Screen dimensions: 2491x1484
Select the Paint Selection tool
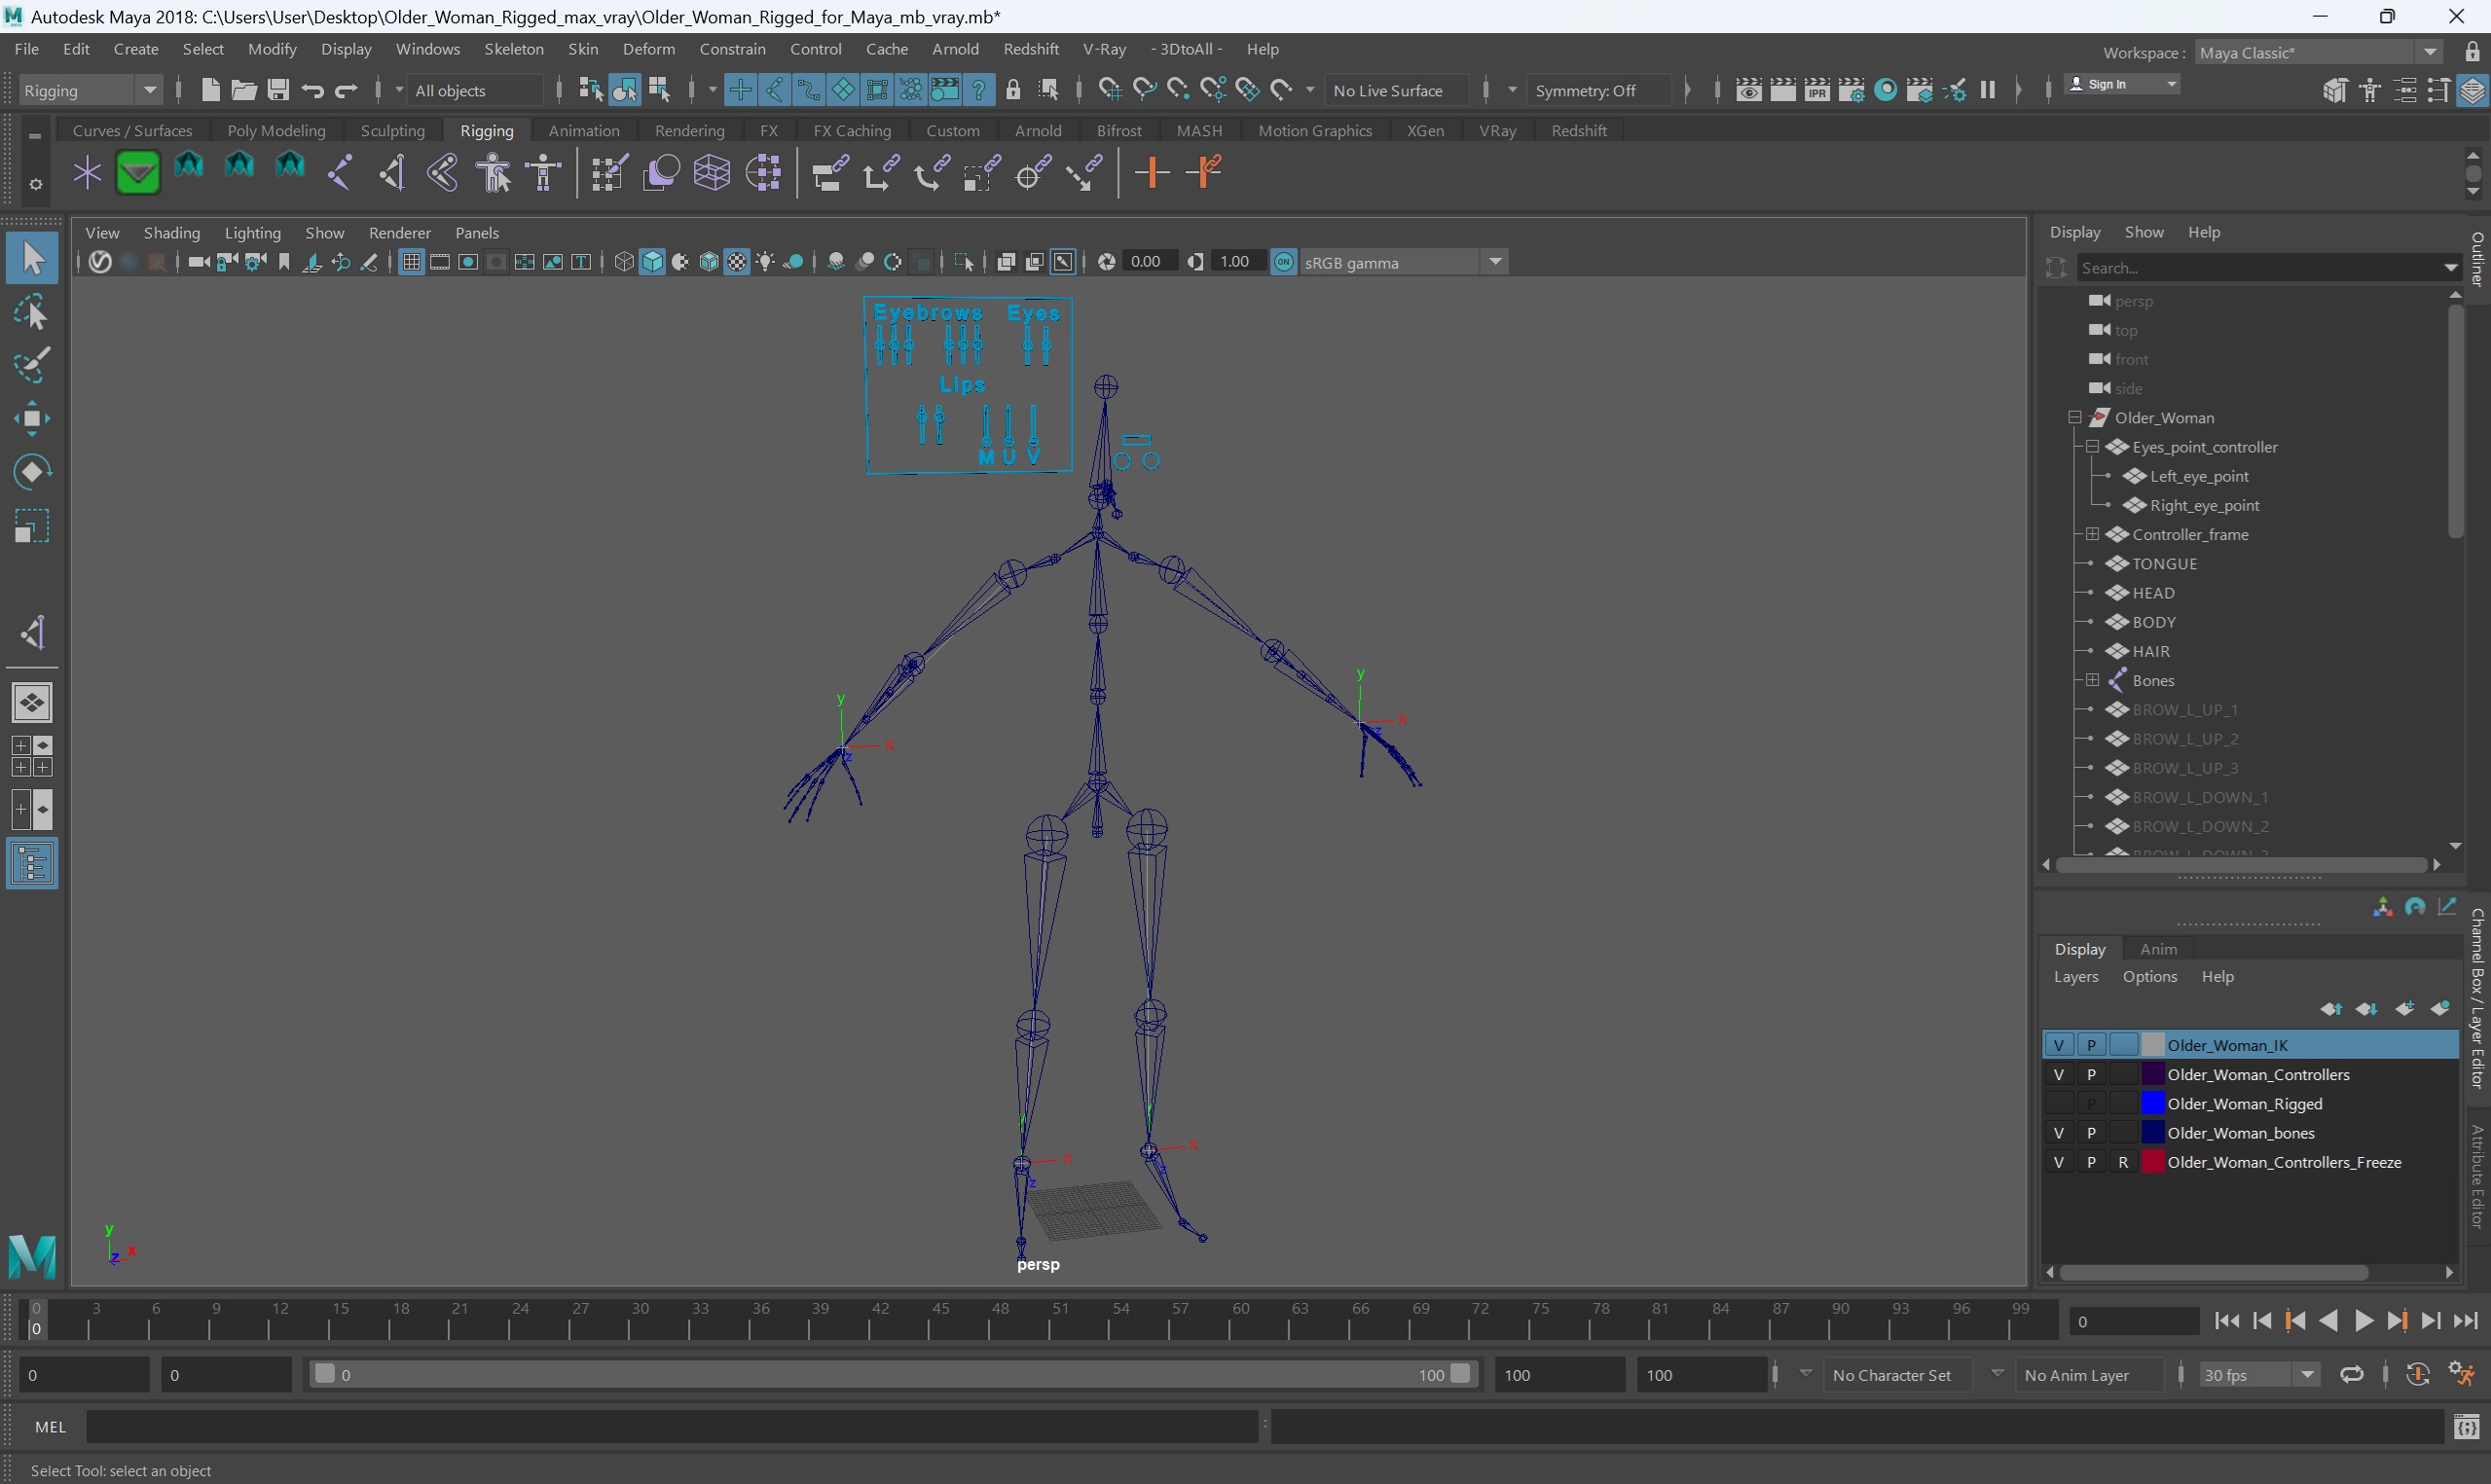pos(32,365)
